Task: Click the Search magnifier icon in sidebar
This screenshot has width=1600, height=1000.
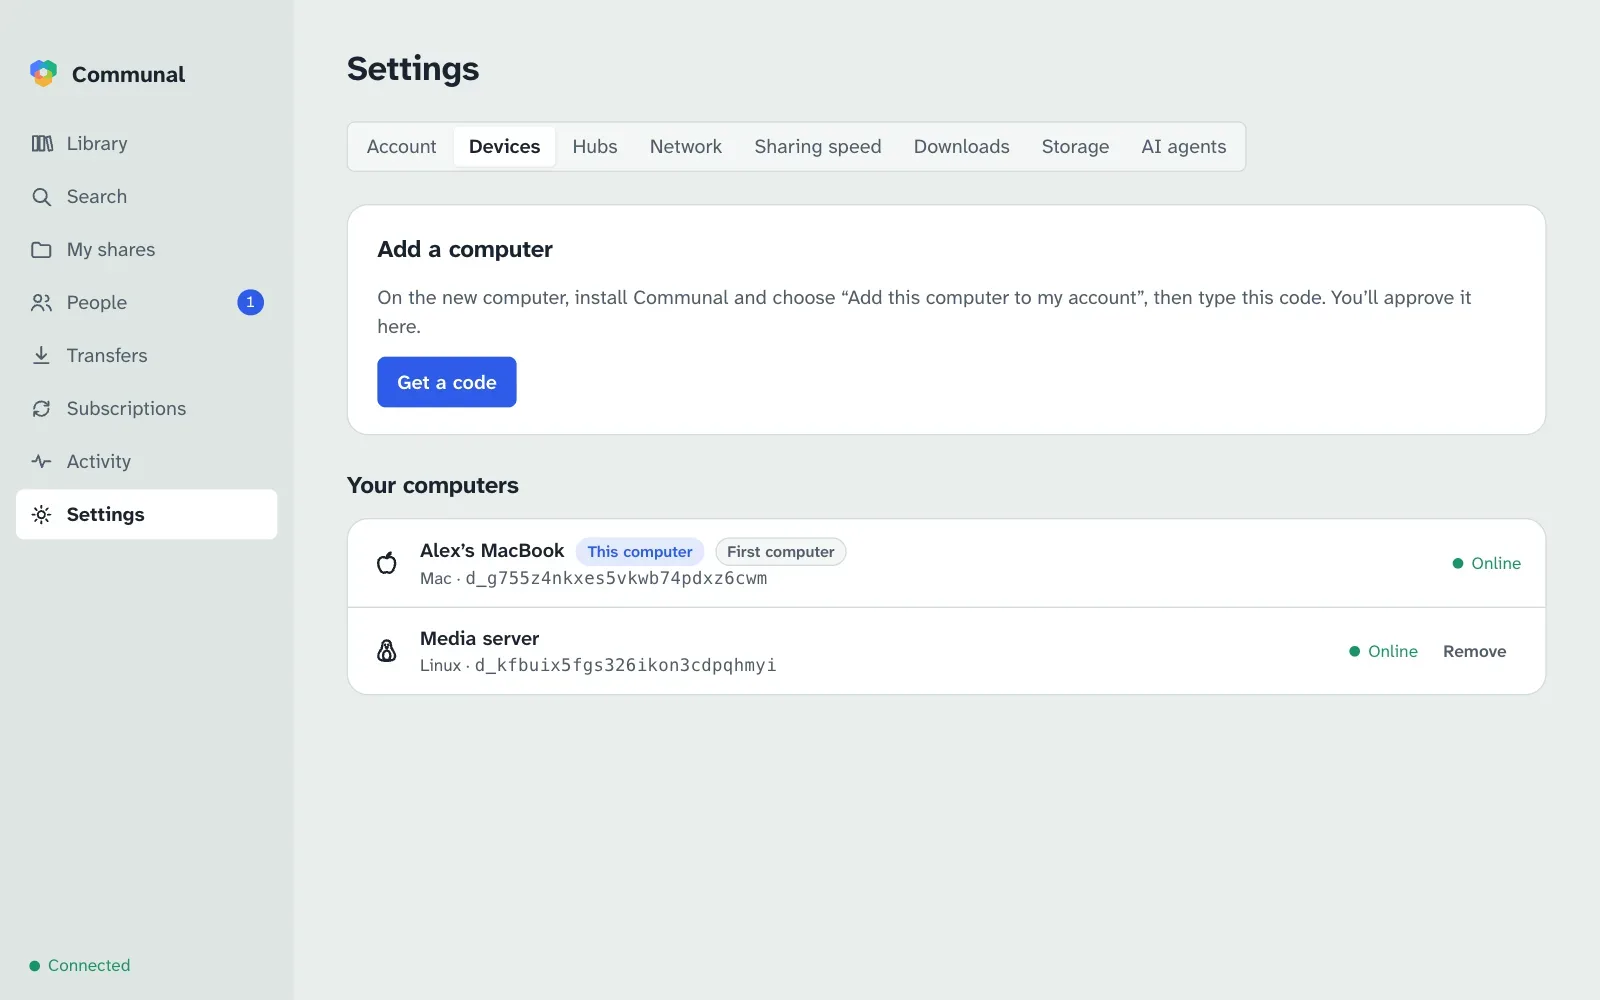Action: 41,196
